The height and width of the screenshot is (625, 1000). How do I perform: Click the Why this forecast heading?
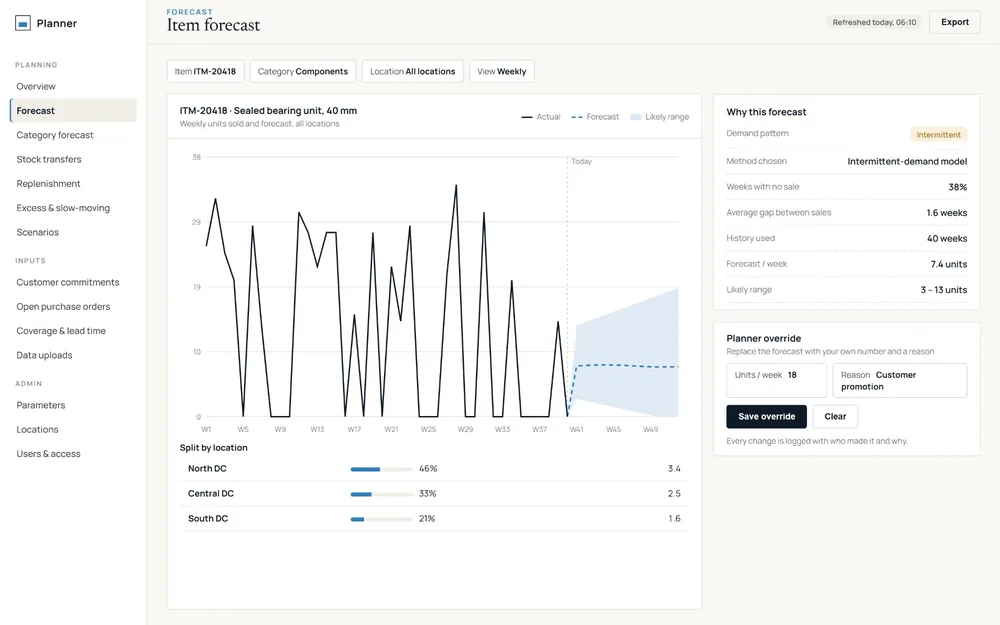(x=766, y=112)
